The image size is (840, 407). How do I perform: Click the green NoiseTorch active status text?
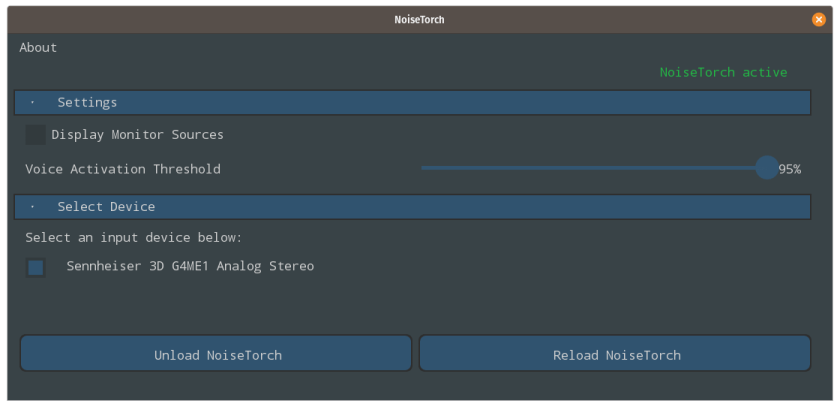click(x=723, y=72)
